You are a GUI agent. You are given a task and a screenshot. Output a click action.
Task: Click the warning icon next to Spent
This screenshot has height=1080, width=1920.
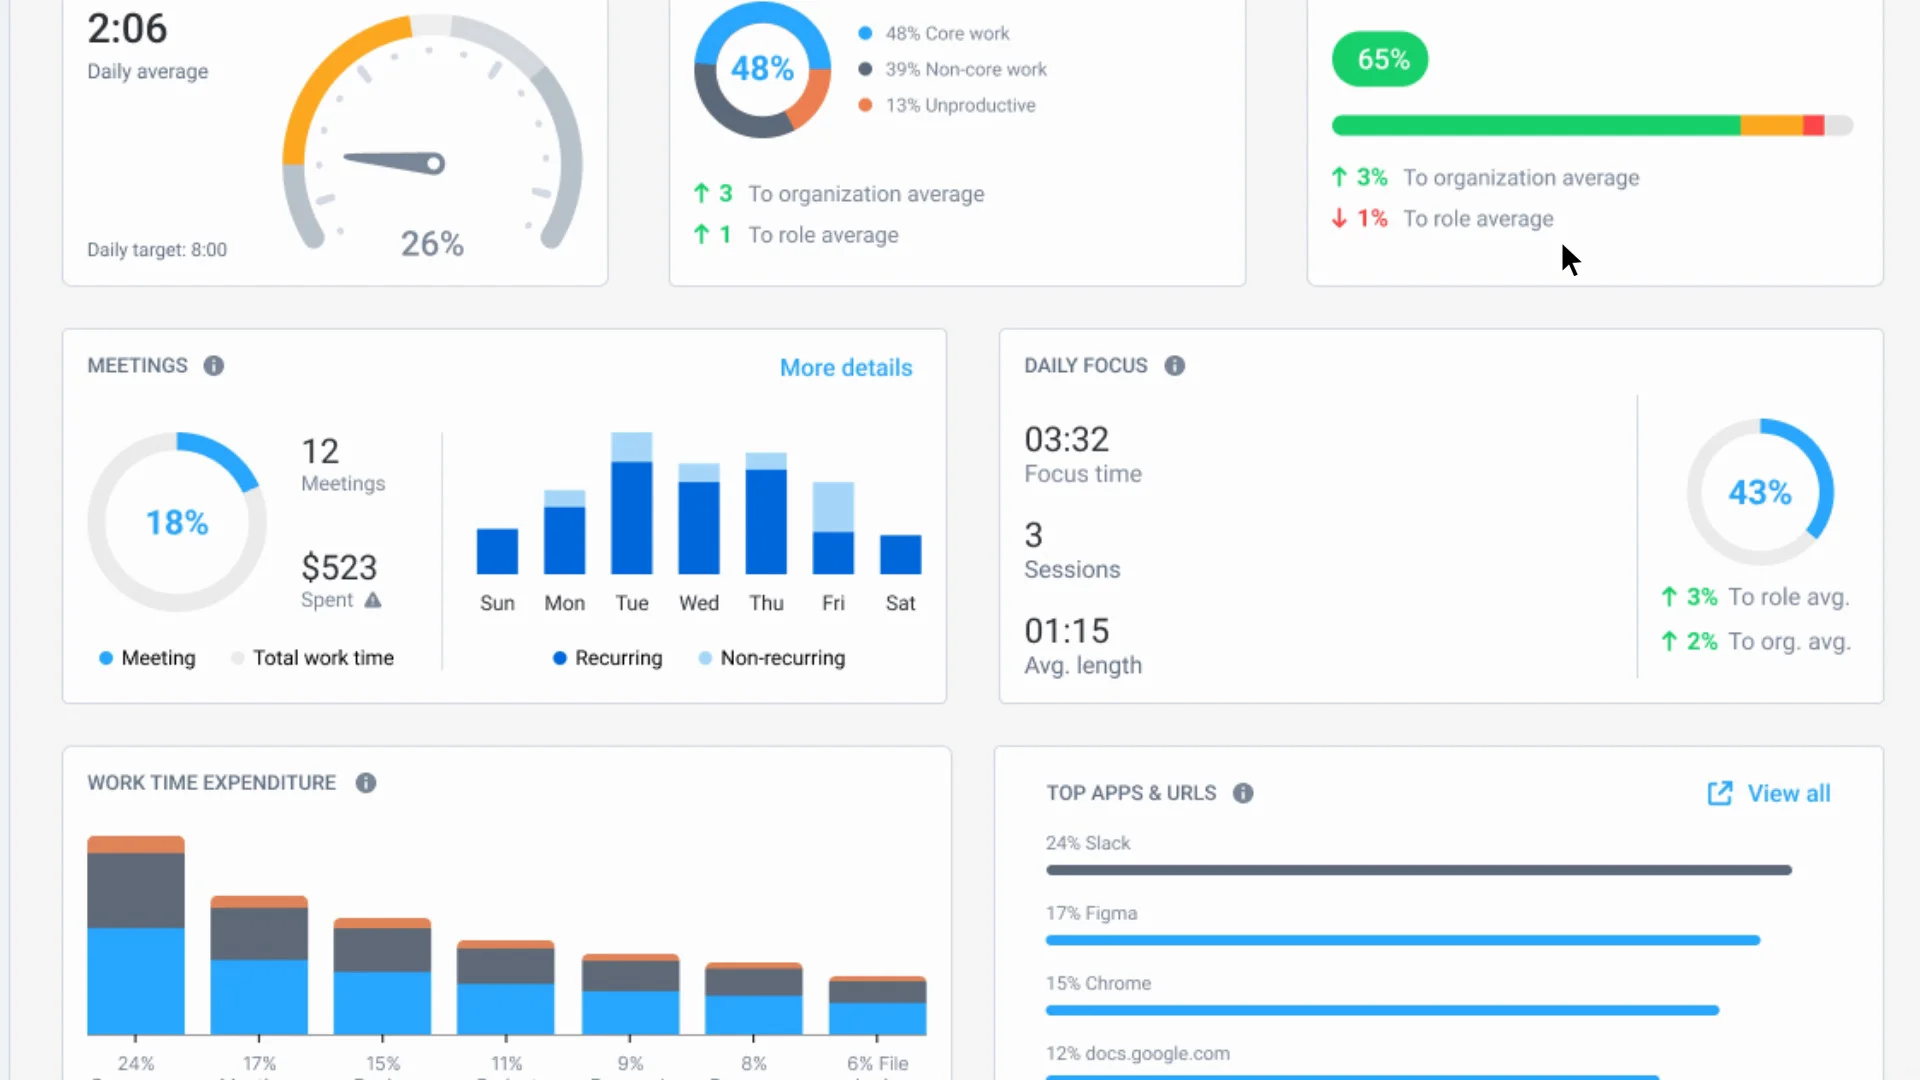tap(373, 600)
